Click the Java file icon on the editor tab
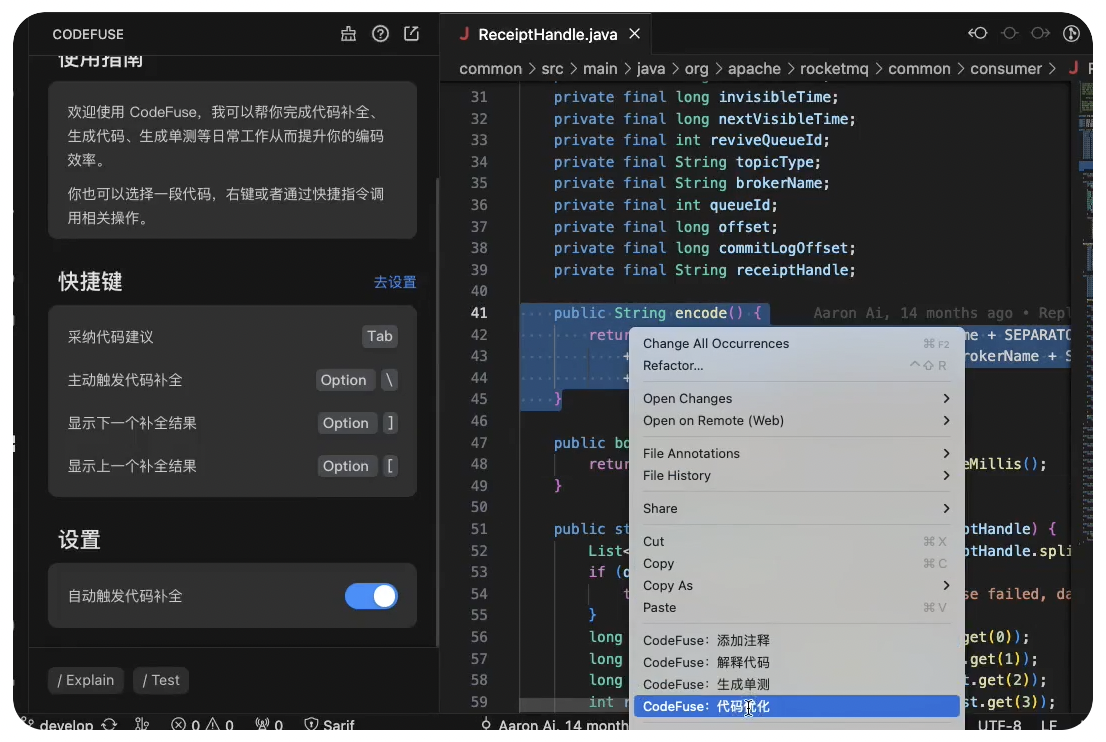The height and width of the screenshot is (742, 1106). (464, 33)
